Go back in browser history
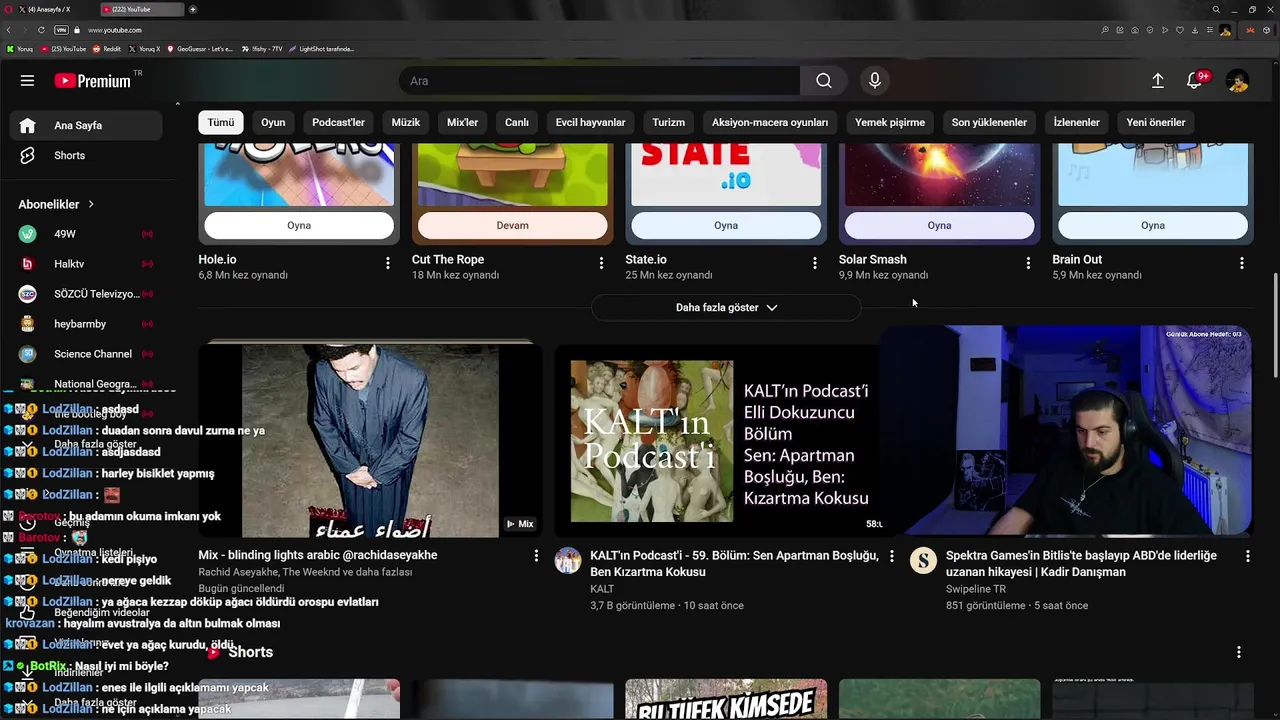The width and height of the screenshot is (1280, 720). click(8, 30)
